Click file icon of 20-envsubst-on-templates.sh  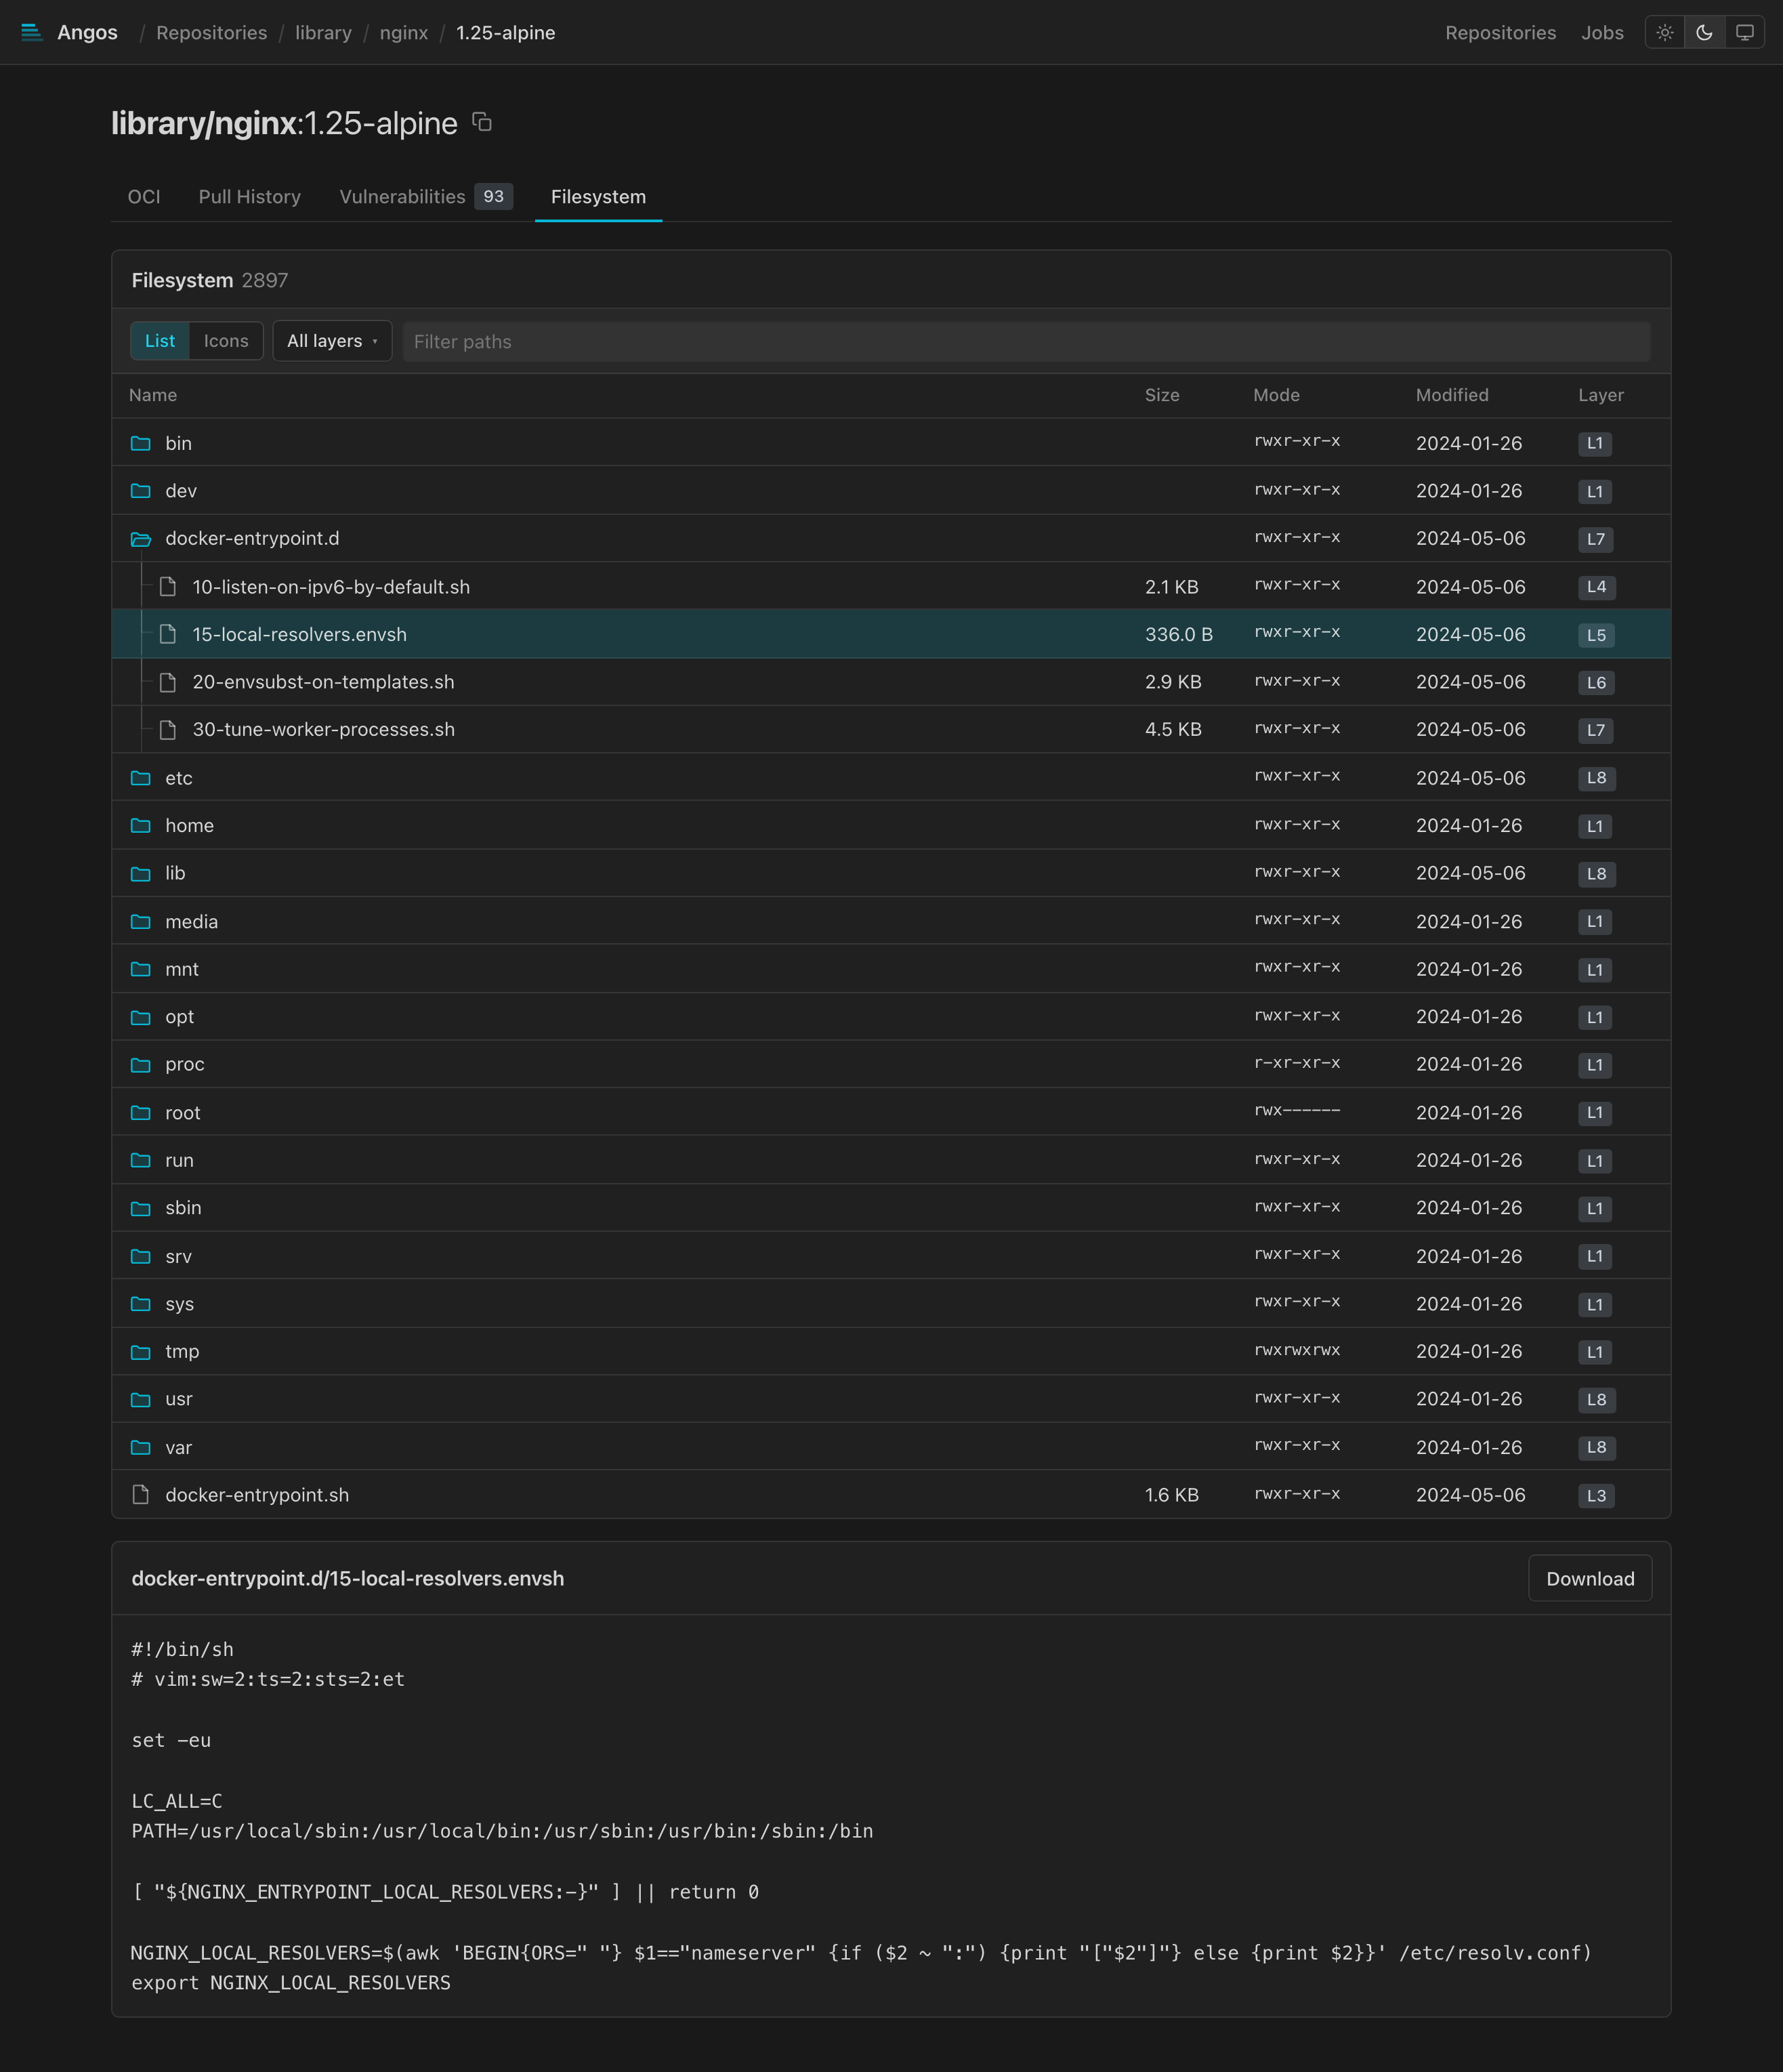point(168,682)
